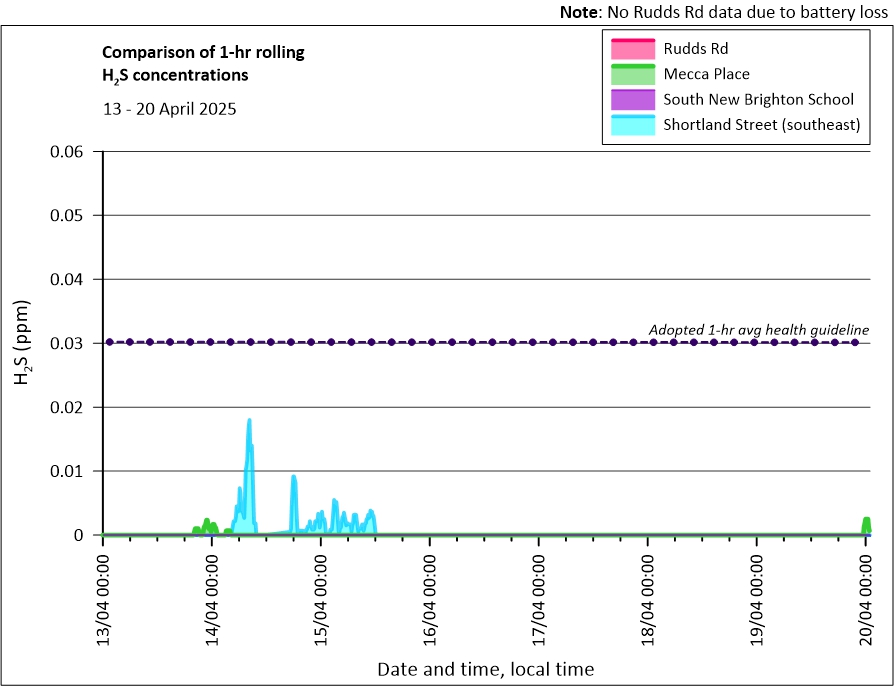Select the Shortland Street cyan legend swatch
The image size is (894, 686).
pos(629,125)
